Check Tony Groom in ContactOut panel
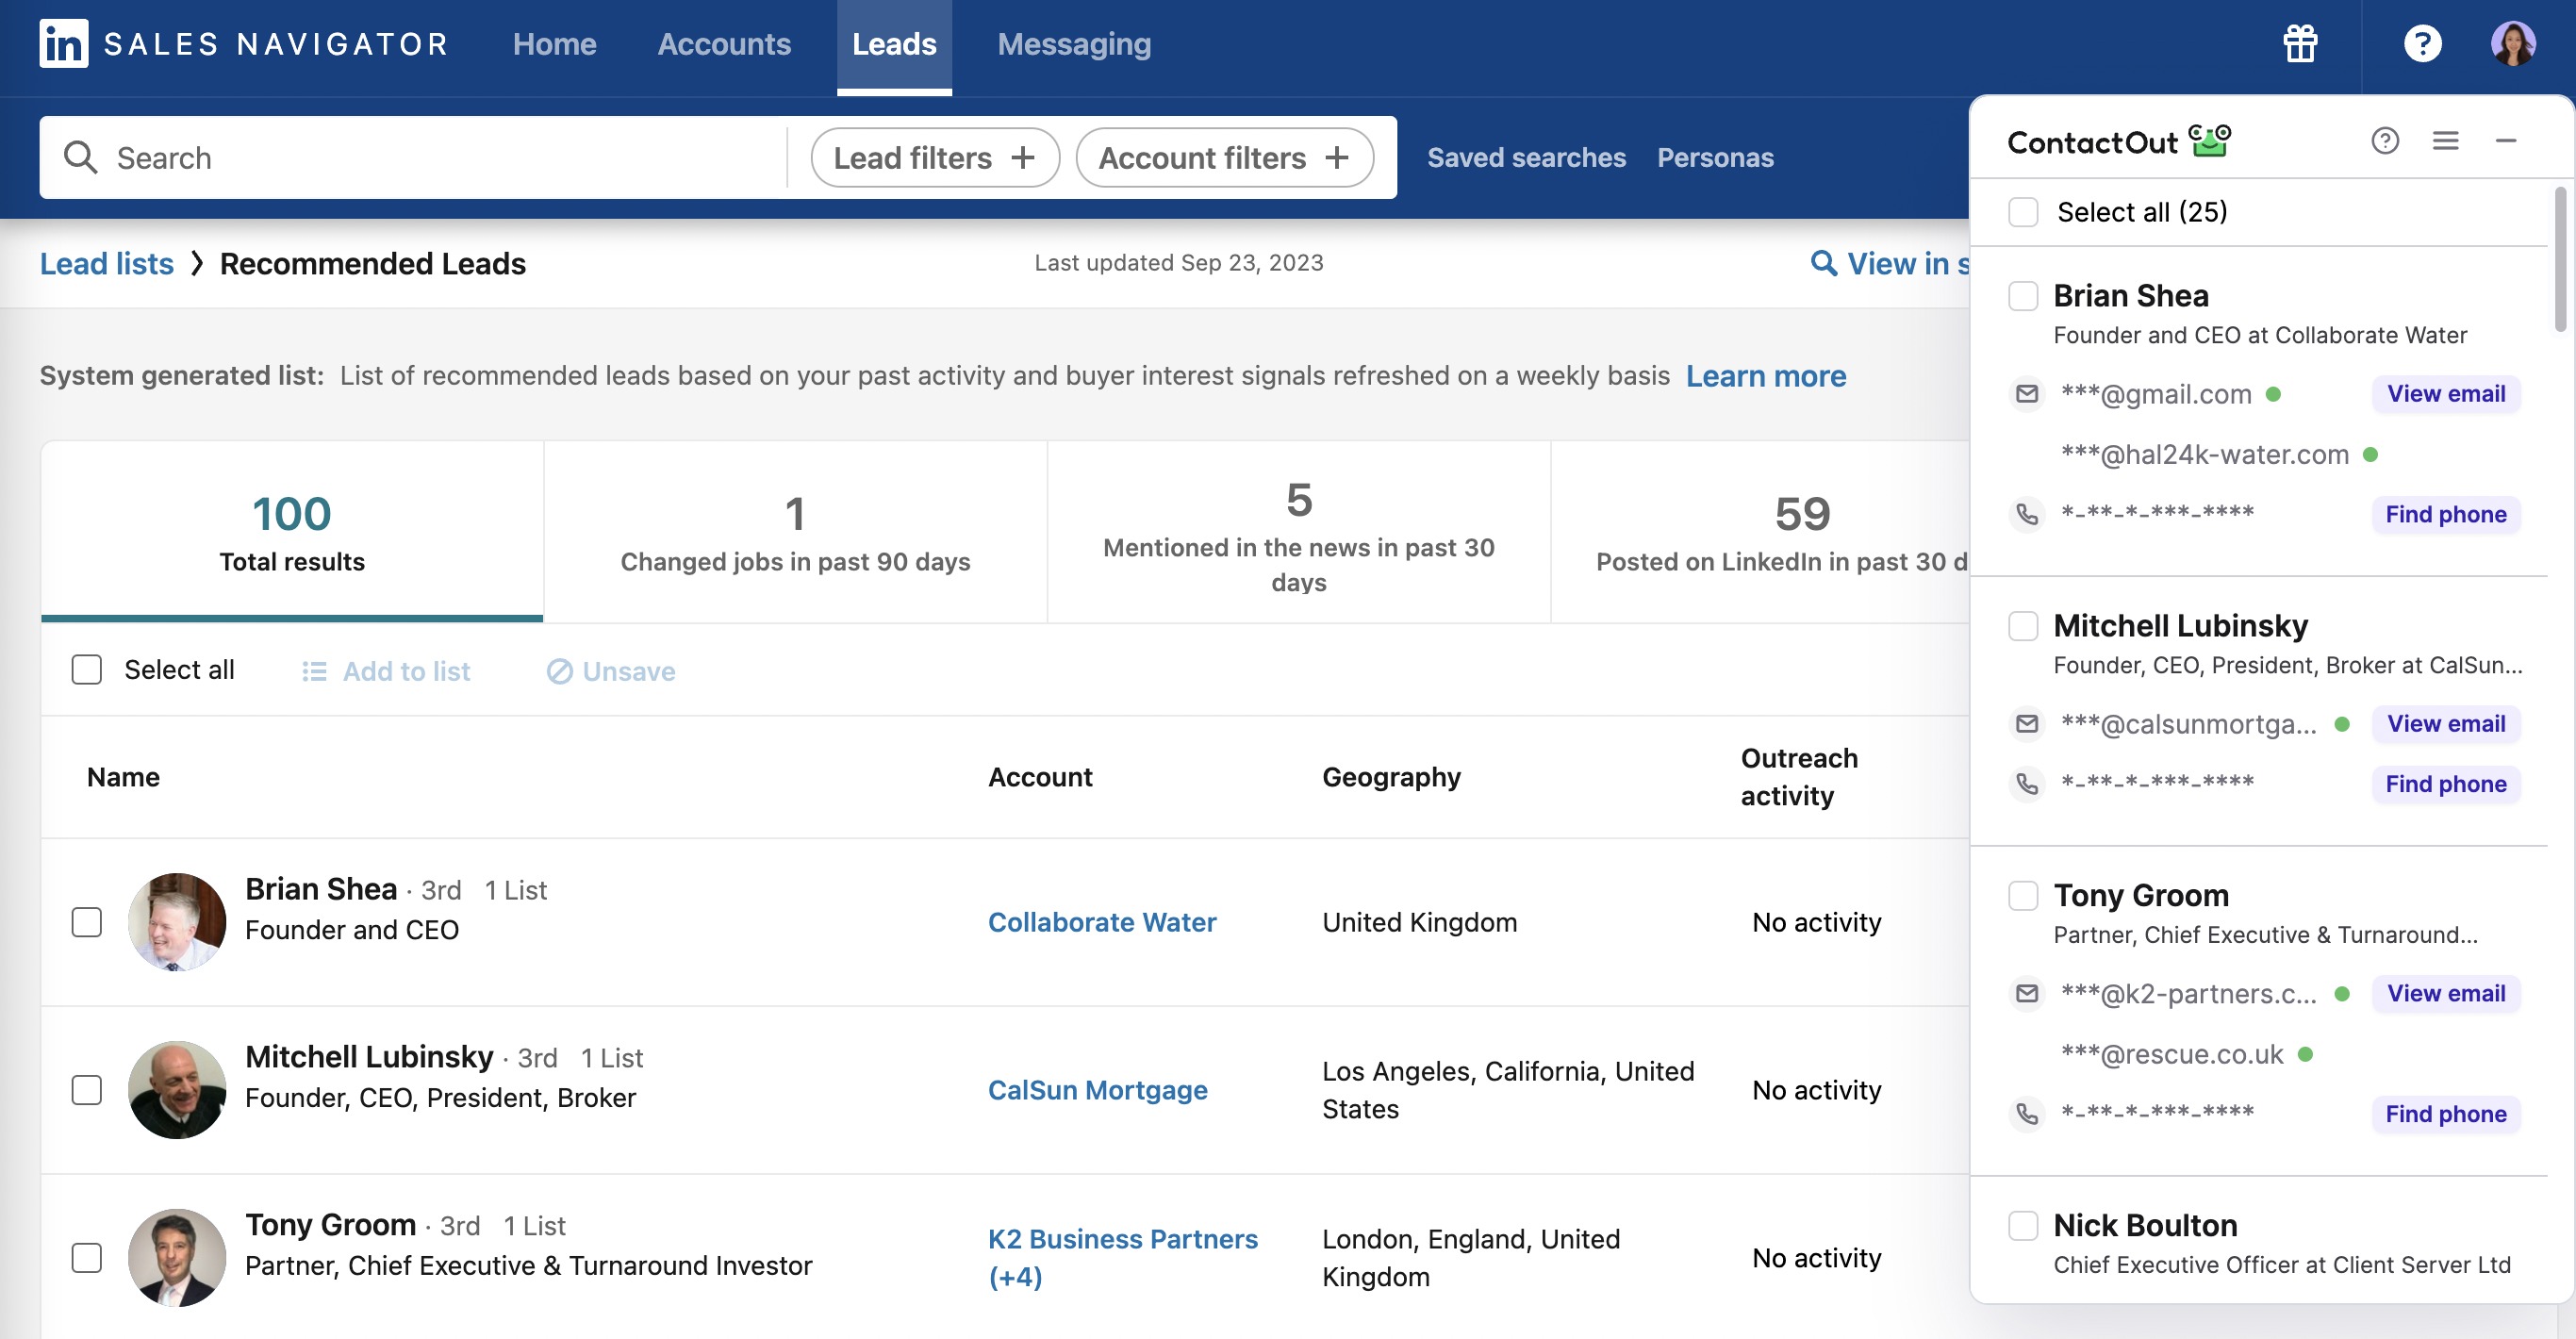The width and height of the screenshot is (2576, 1339). (x=2022, y=895)
